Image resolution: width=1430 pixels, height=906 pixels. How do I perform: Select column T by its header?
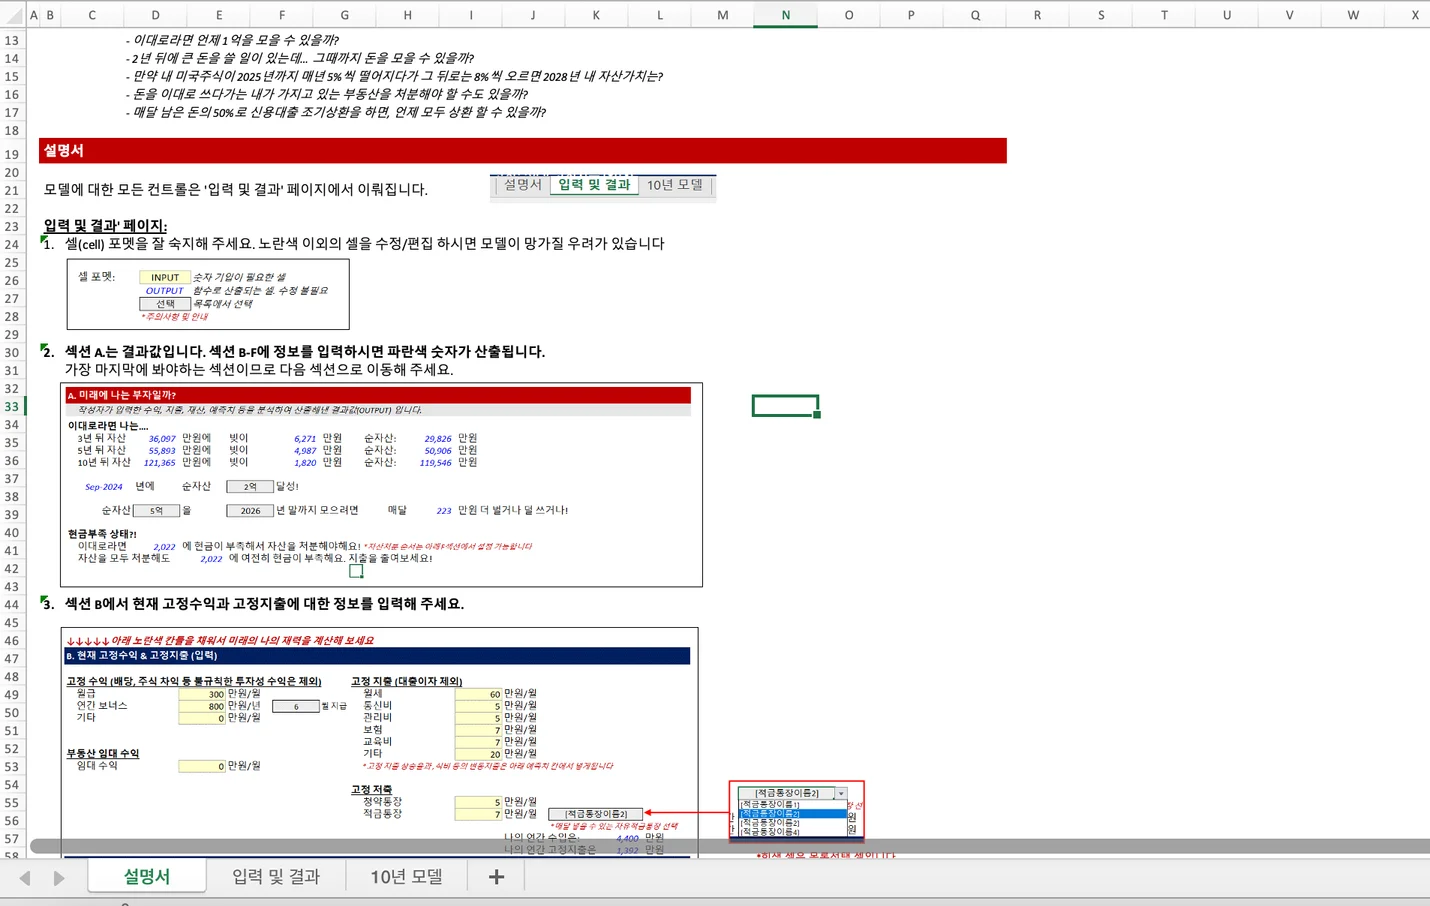[x=1164, y=15]
